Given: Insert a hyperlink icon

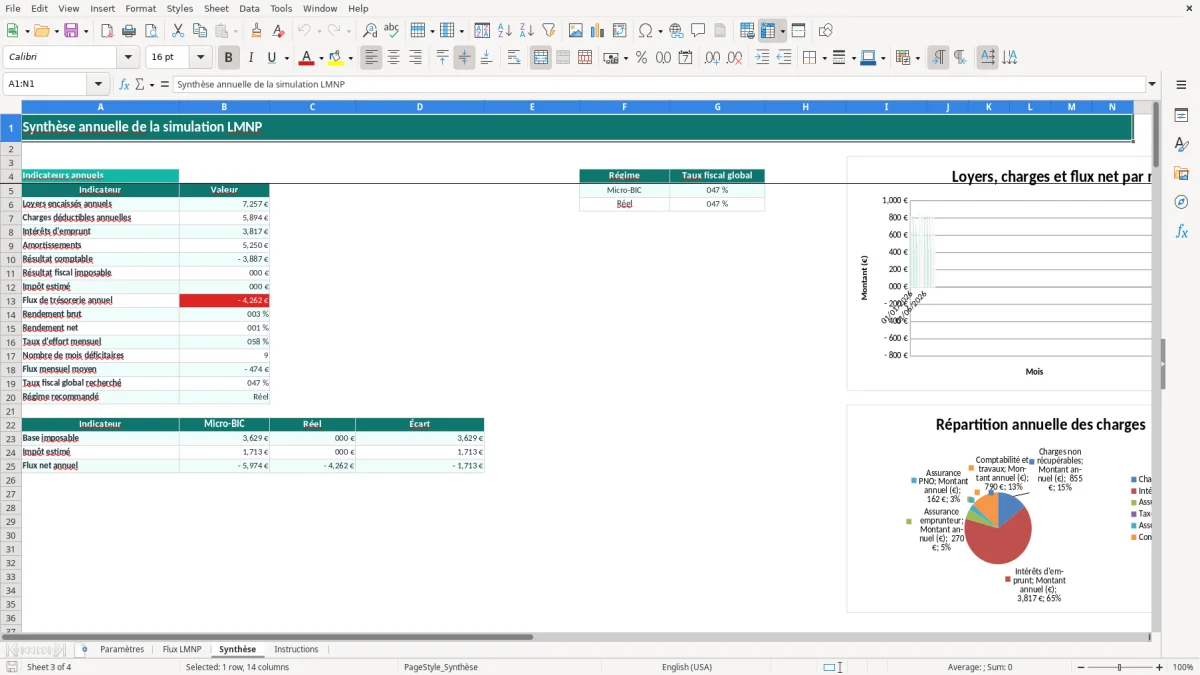Looking at the screenshot, I should pos(677,31).
